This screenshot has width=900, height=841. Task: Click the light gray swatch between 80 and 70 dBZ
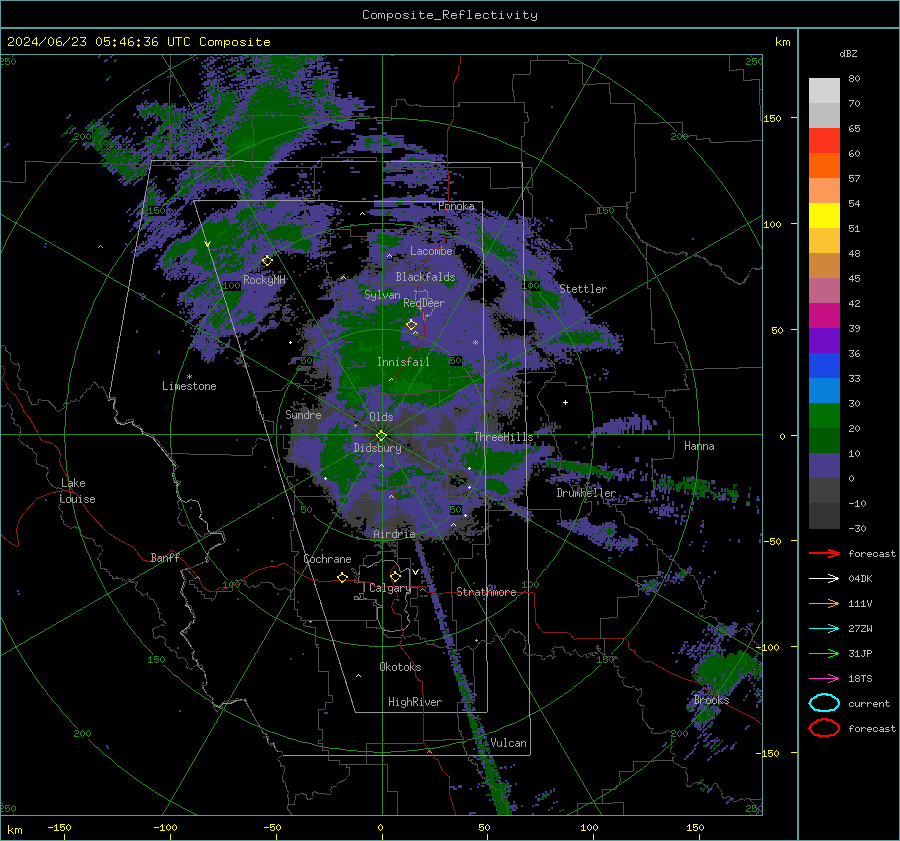824,91
